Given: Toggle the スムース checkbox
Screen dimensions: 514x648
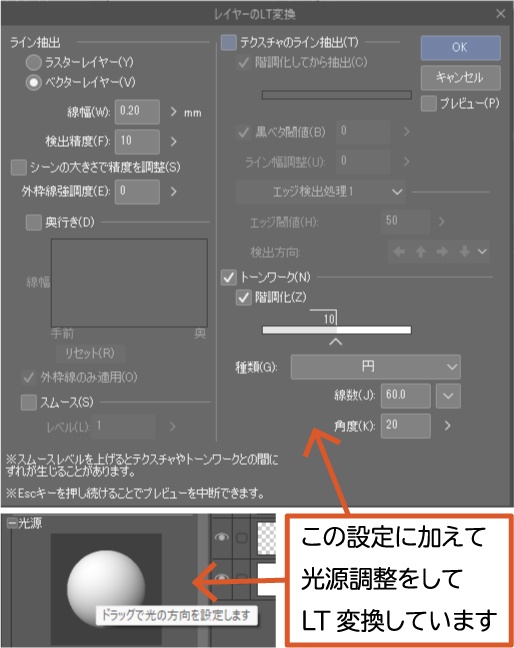Looking at the screenshot, I should point(29,402).
